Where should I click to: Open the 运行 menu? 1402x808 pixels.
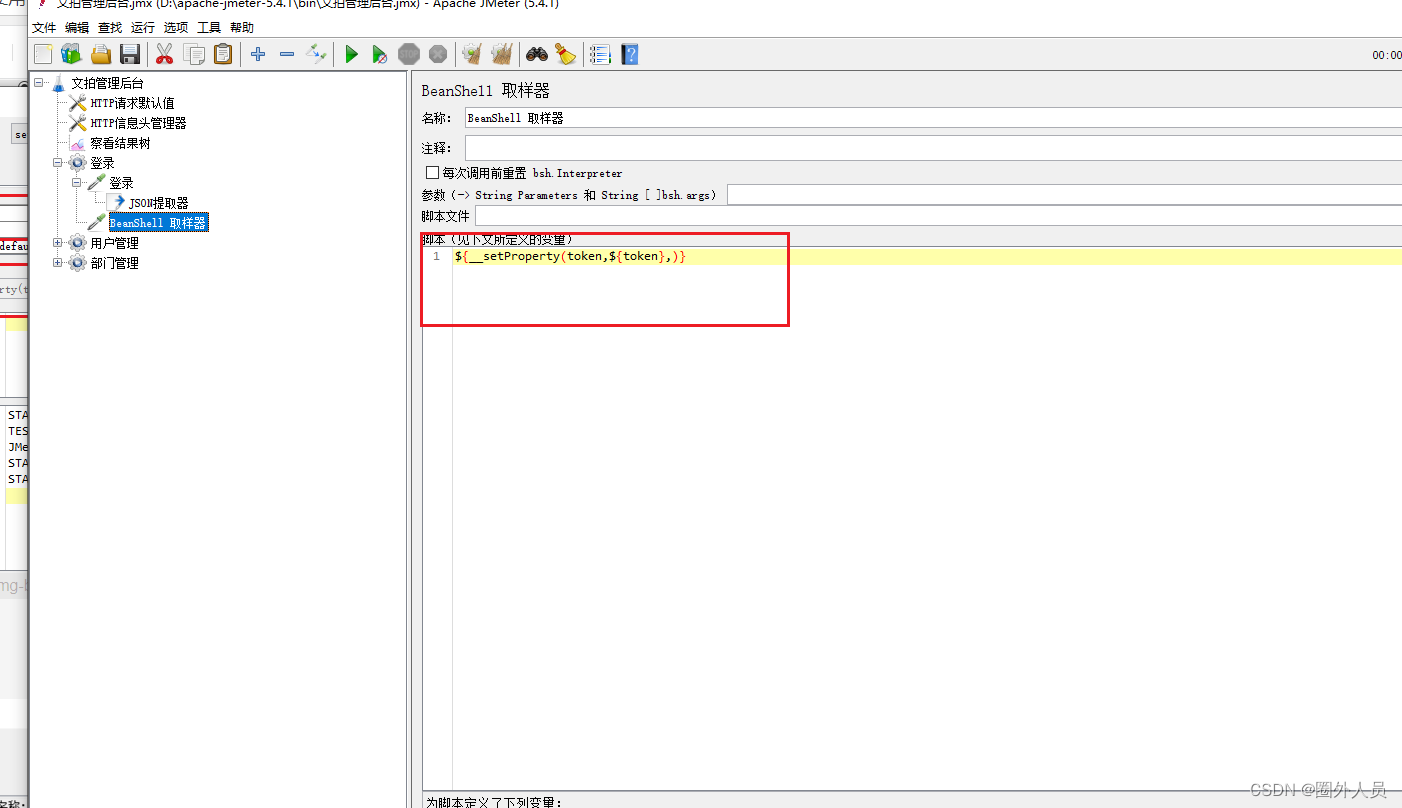click(x=143, y=28)
